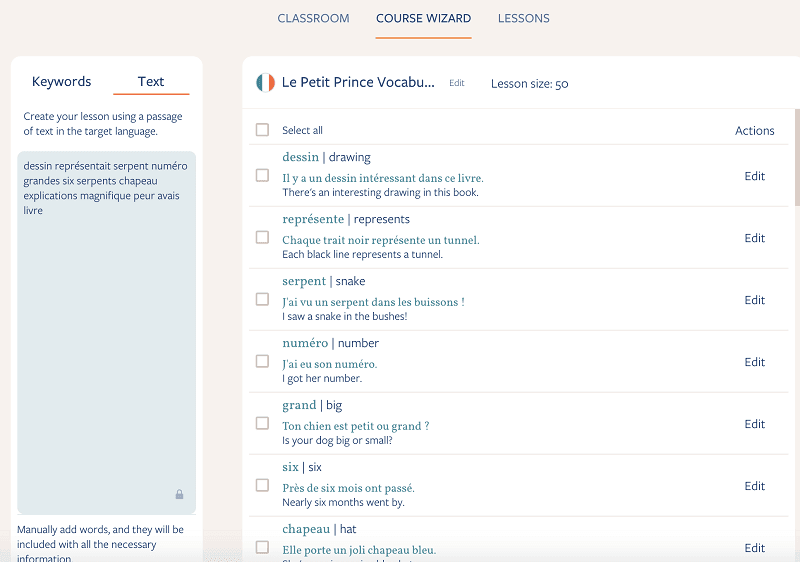Click sentence 'J'ai eu son numéro.'
Screen dimensions: 800x562
pyautogui.click(x=330, y=364)
